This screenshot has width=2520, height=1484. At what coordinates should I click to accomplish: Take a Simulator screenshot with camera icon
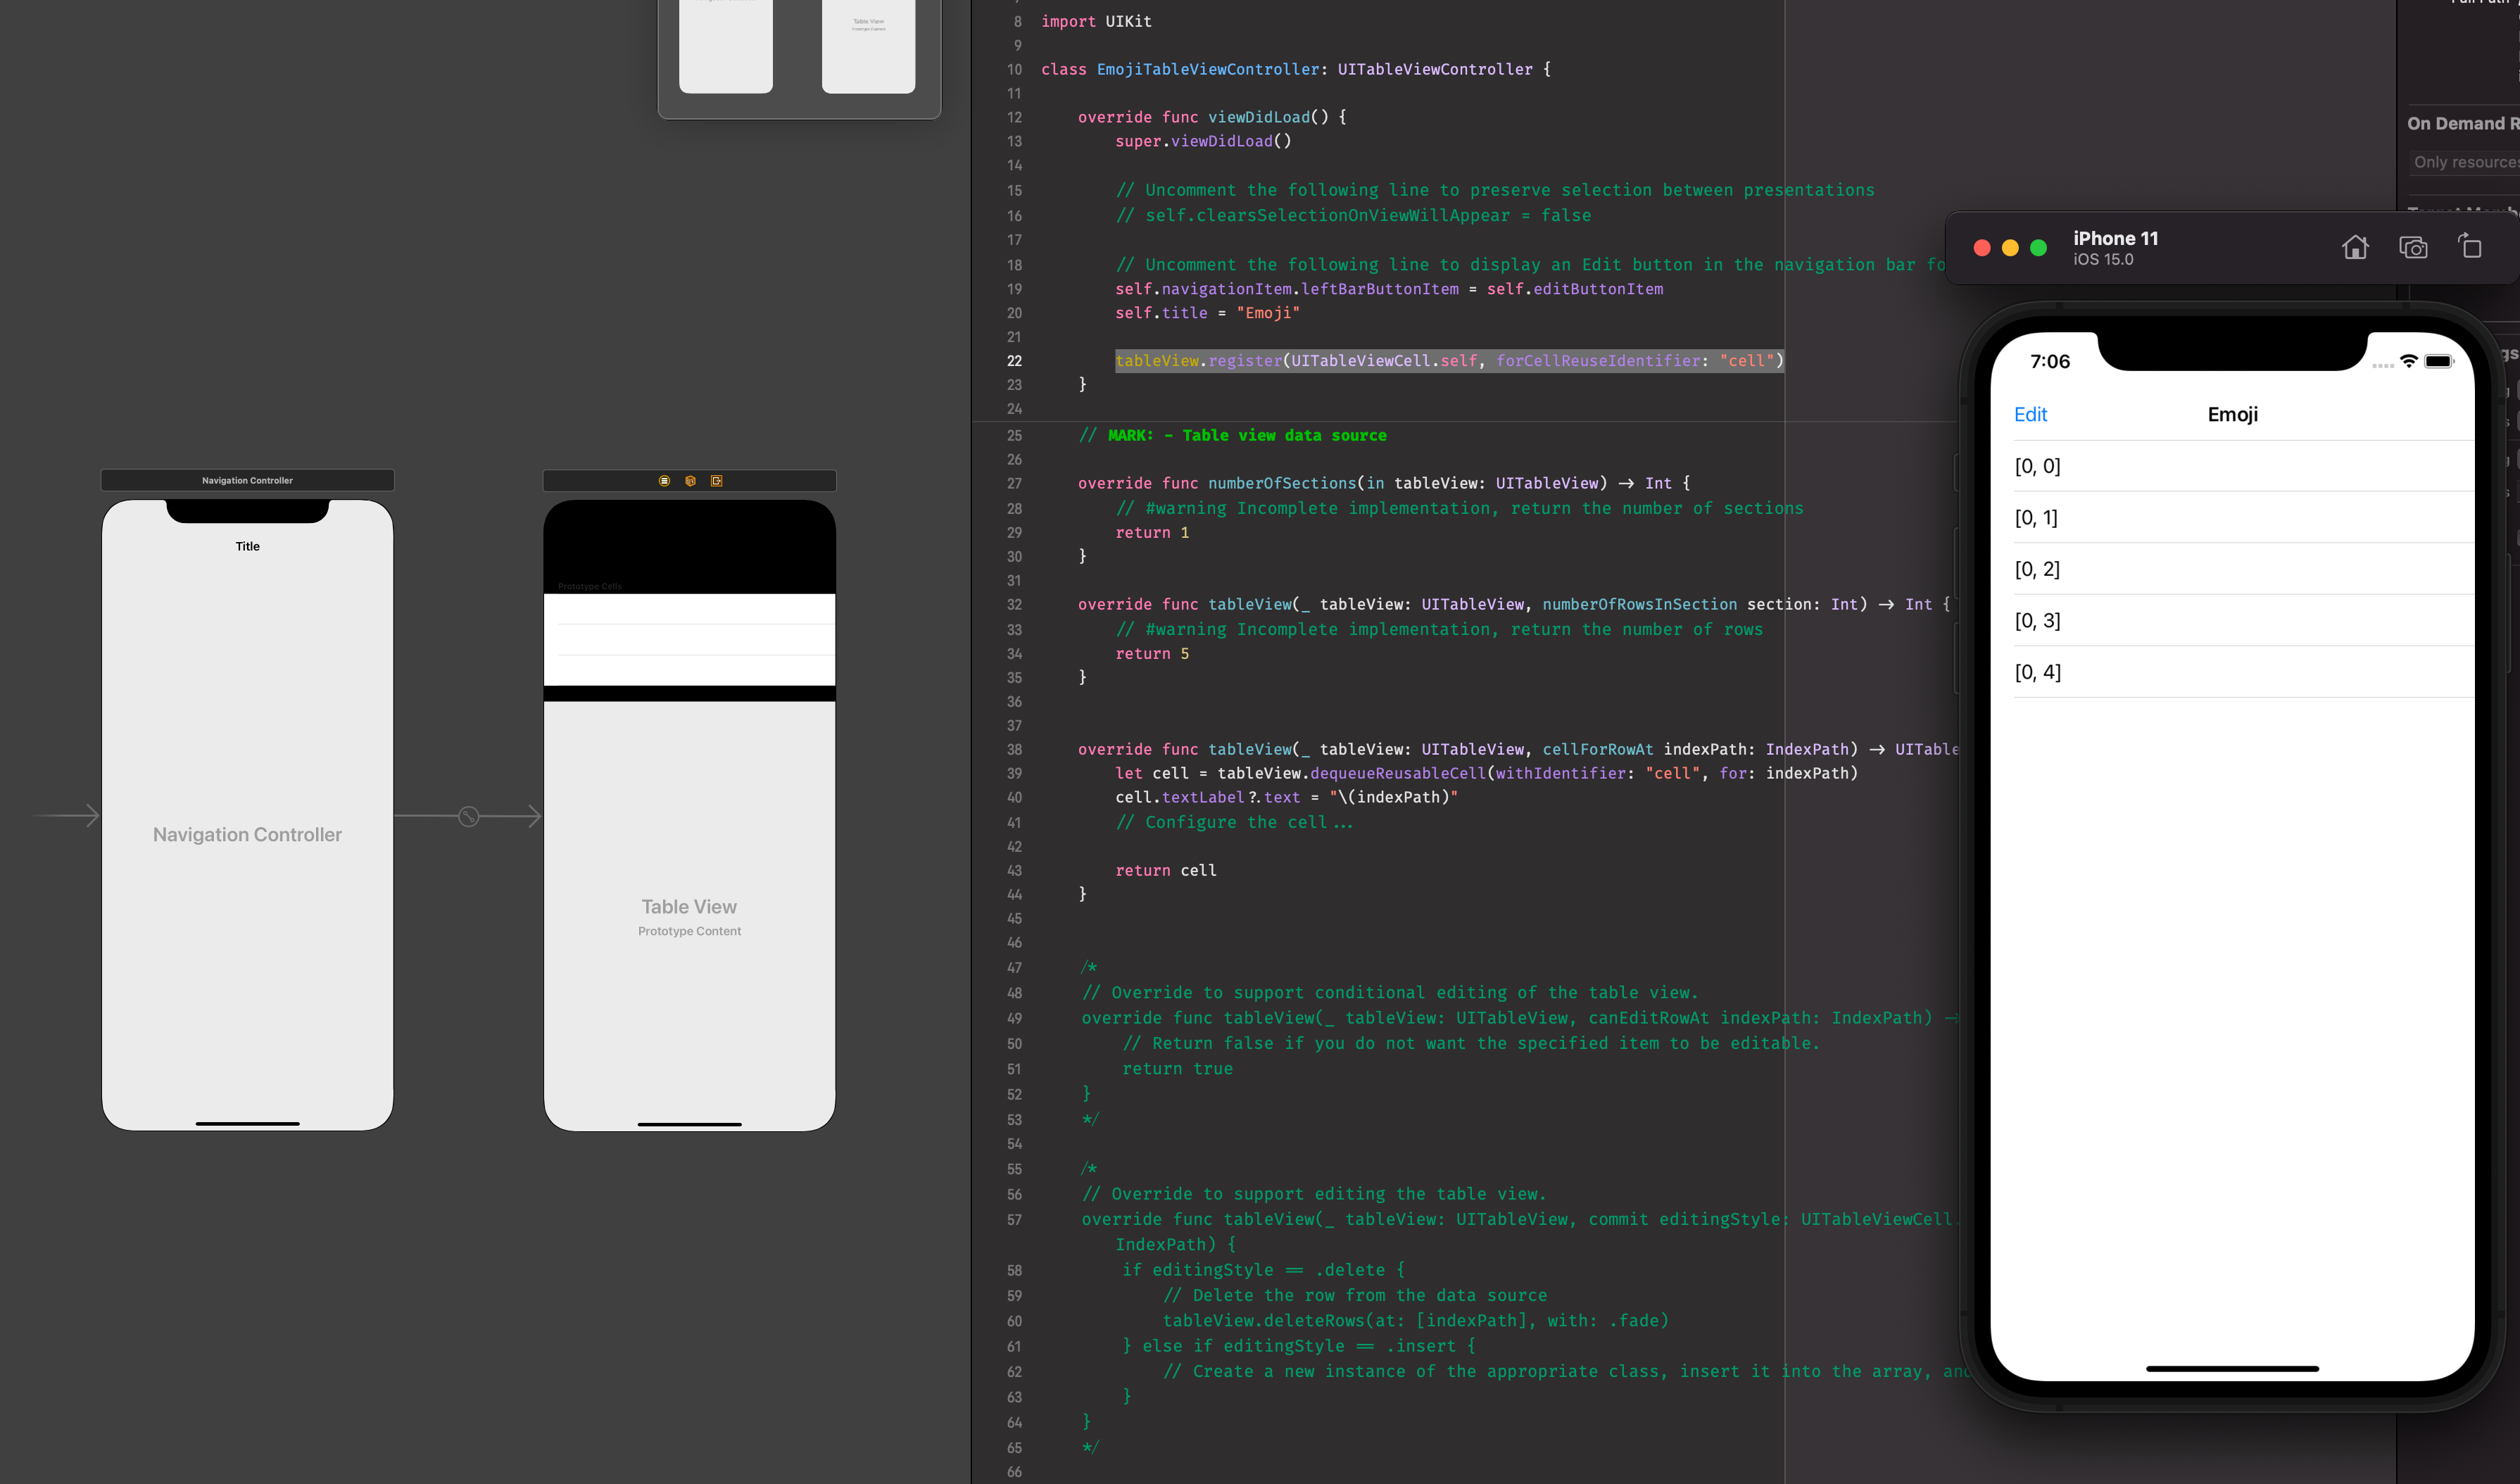tap(2413, 247)
